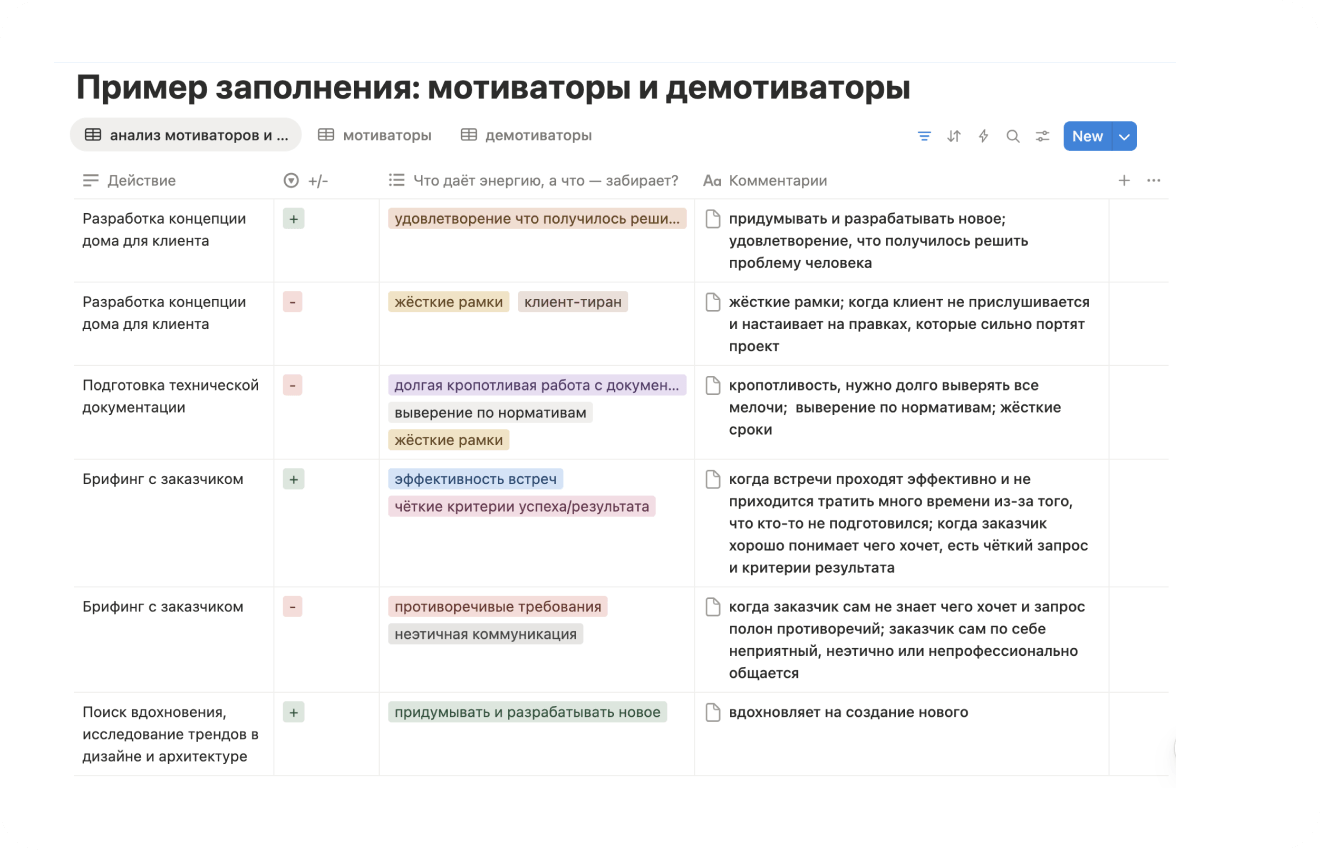This screenshot has height=850, width=1320.
Task: Open page icon beside 'кропотливость, нужно долго' comment
Action: 713,385
